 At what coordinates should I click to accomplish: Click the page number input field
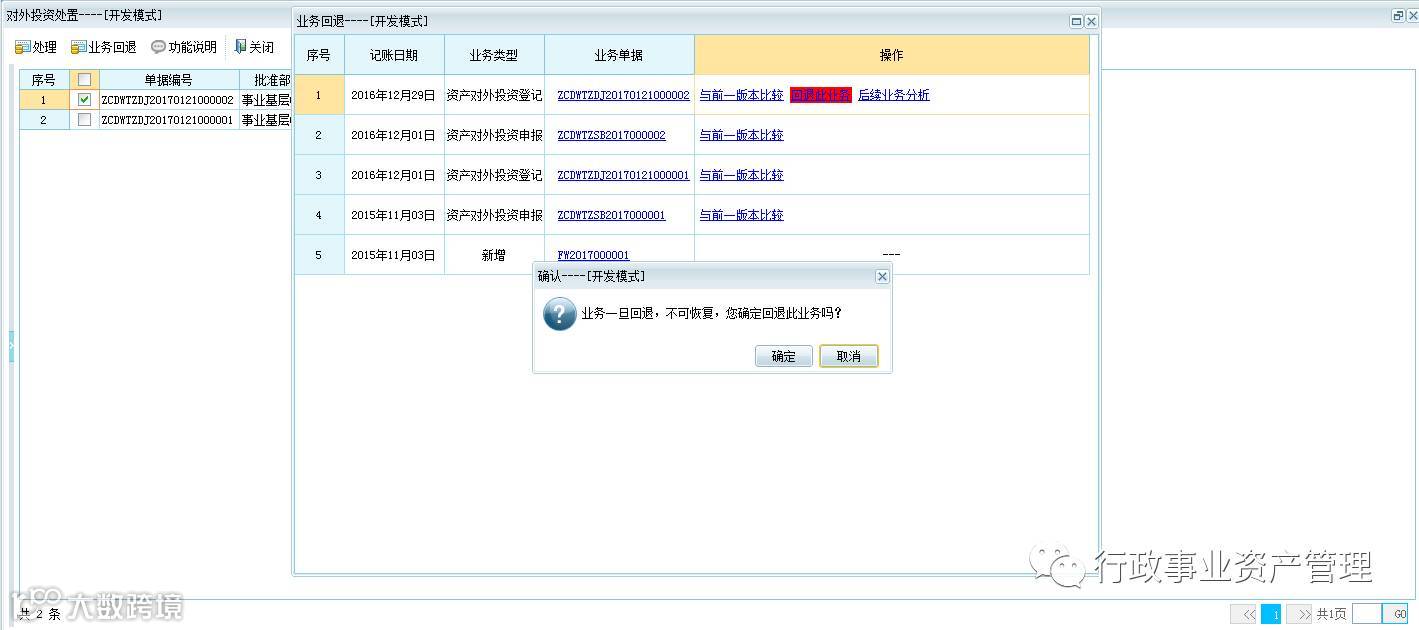tap(1366, 614)
